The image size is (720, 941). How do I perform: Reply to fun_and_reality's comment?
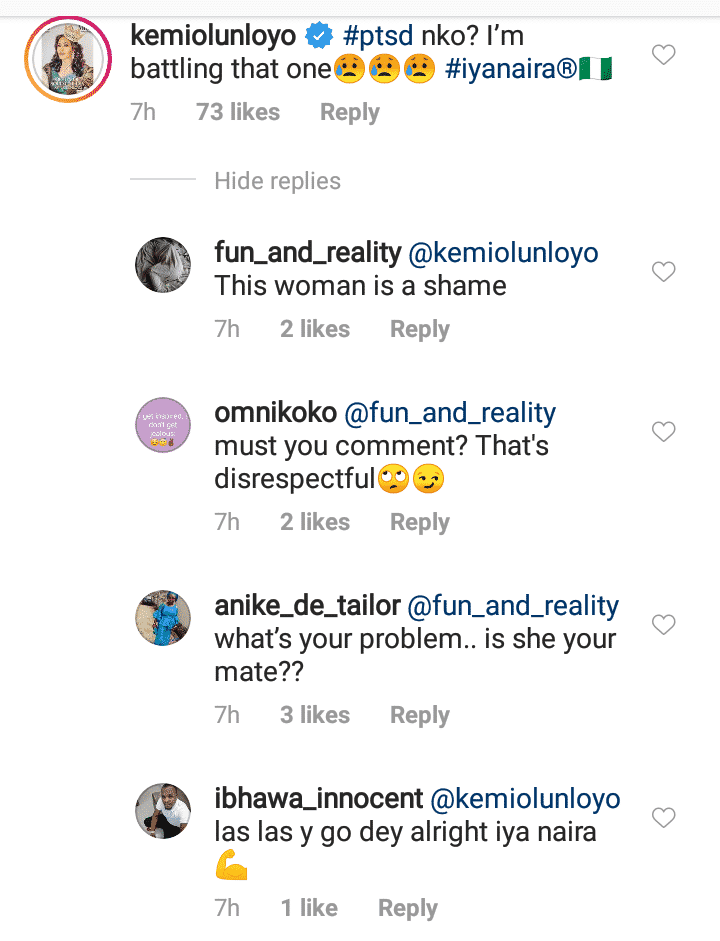(419, 329)
